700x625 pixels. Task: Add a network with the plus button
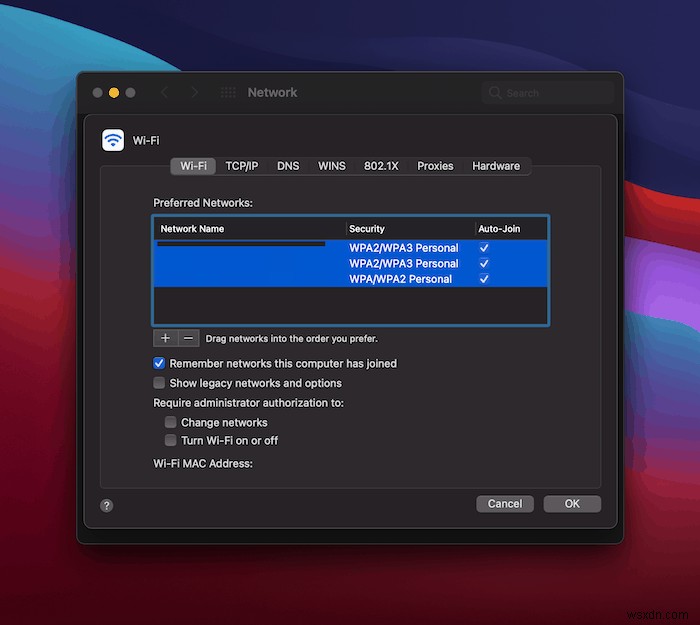pyautogui.click(x=165, y=338)
